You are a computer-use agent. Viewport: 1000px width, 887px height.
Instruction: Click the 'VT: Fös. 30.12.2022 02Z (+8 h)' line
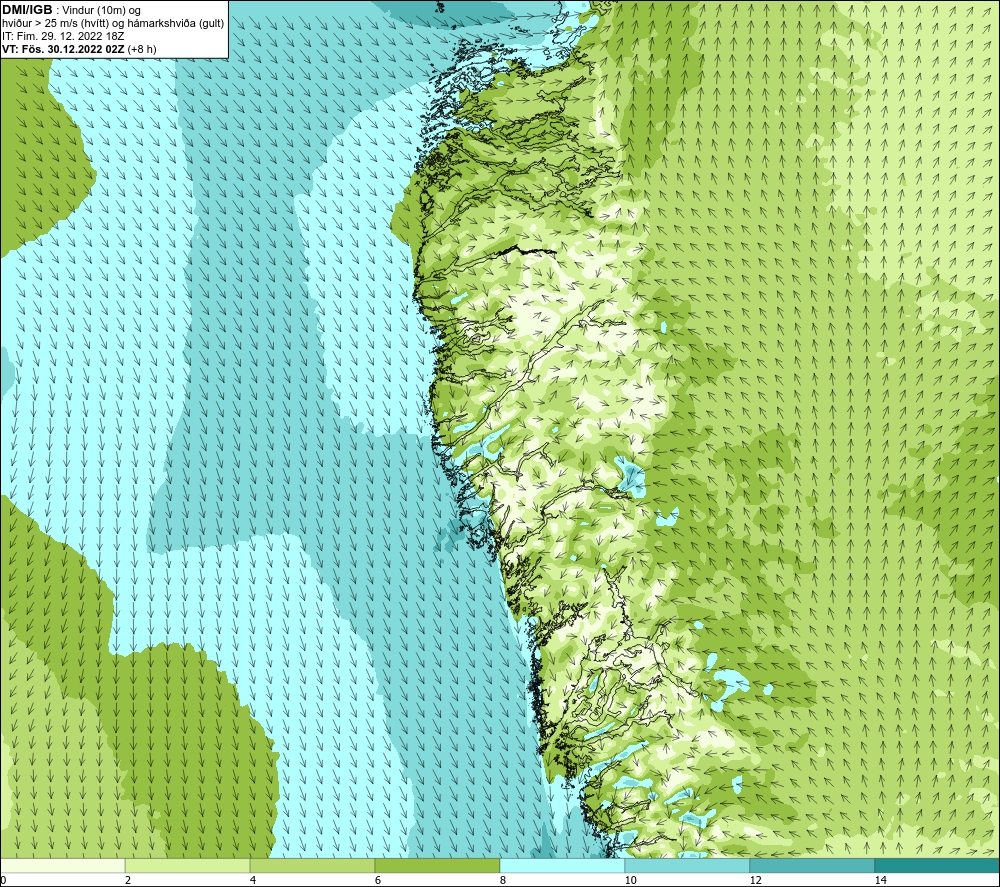[79, 49]
